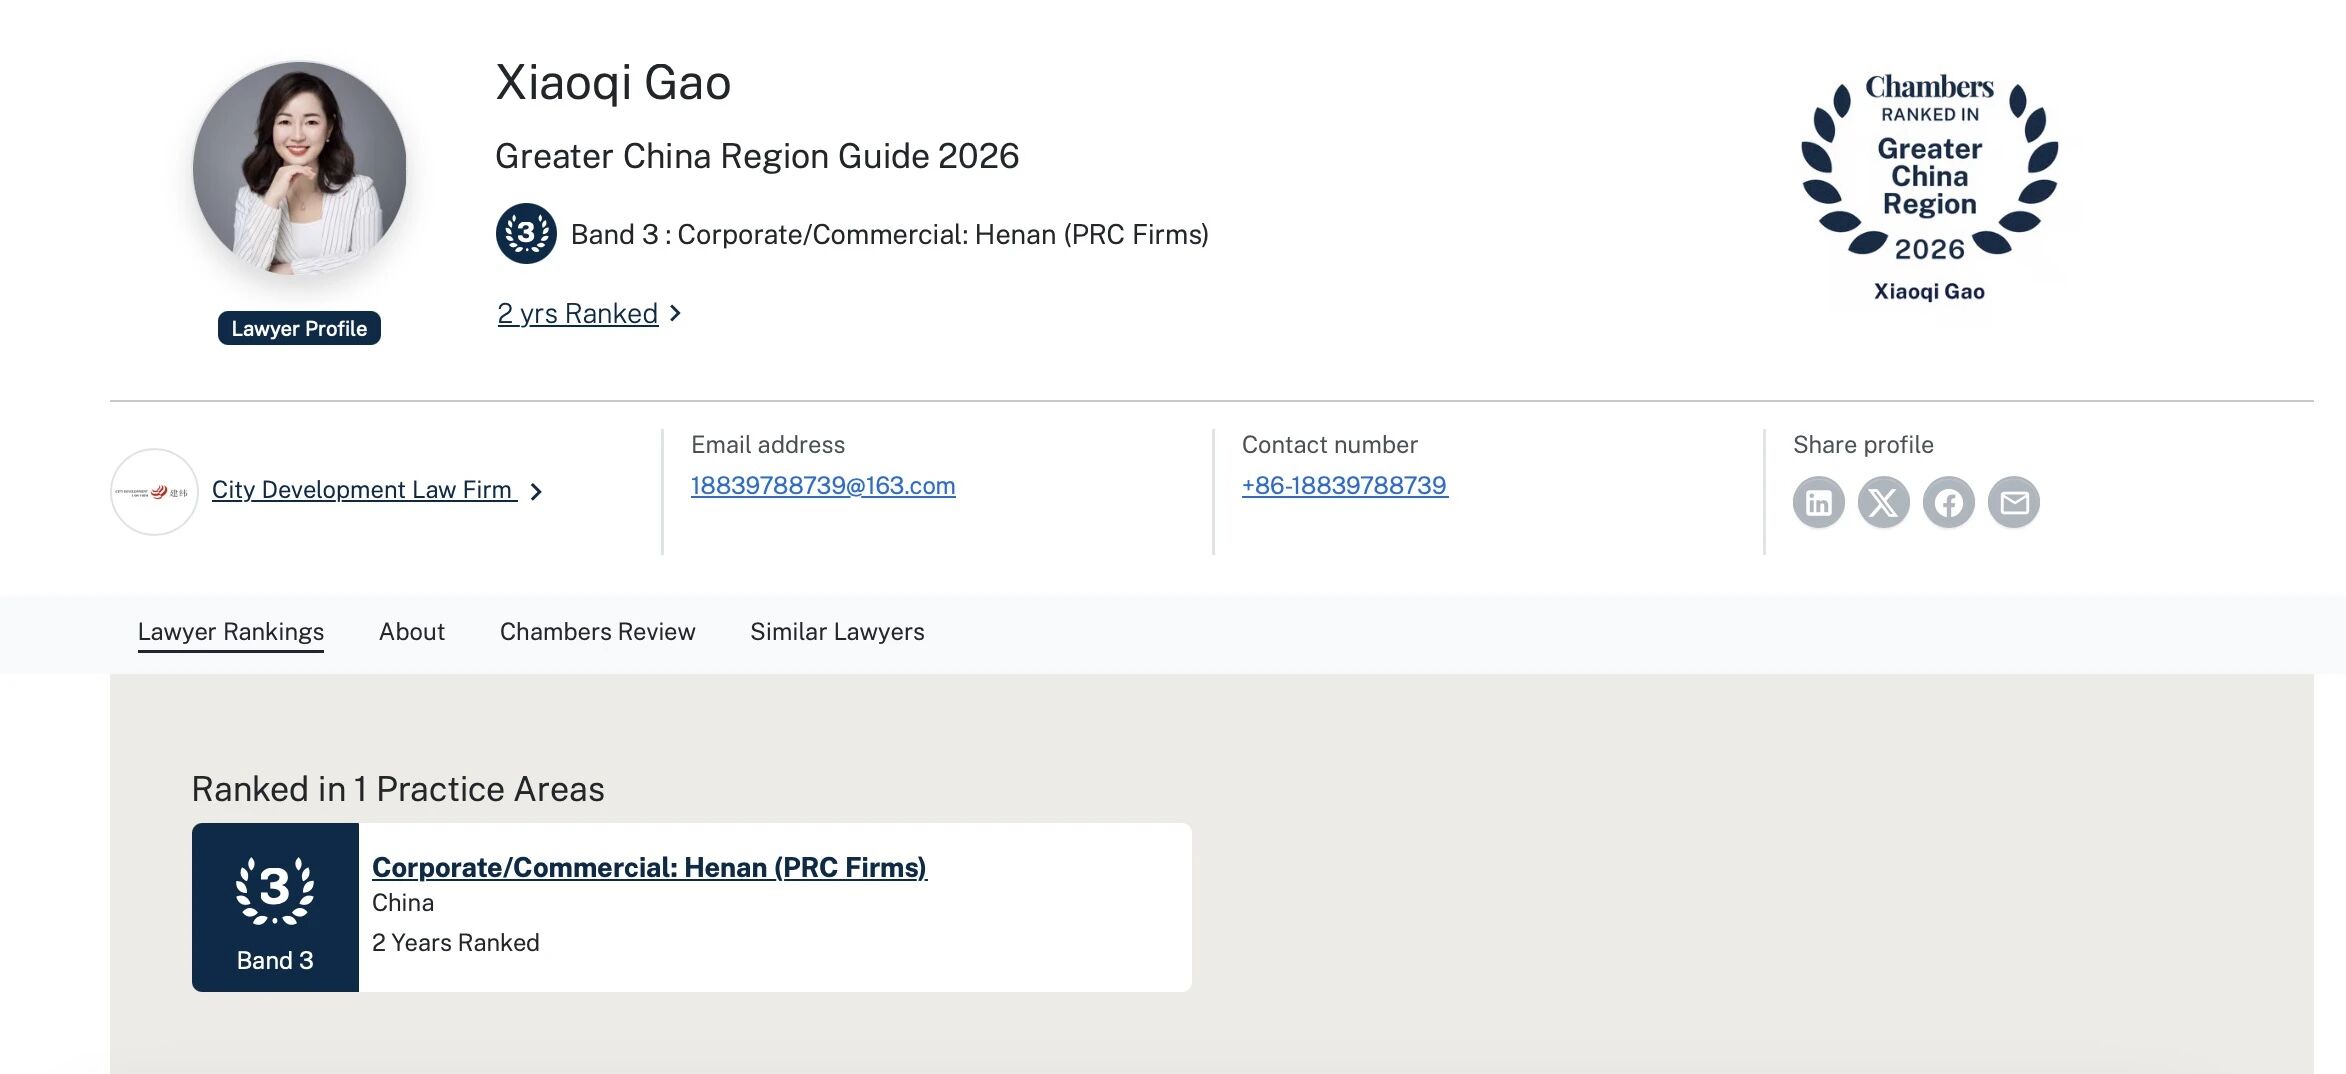Switch to the Lawyer Rankings tab
The width and height of the screenshot is (2346, 1074).
coord(231,632)
